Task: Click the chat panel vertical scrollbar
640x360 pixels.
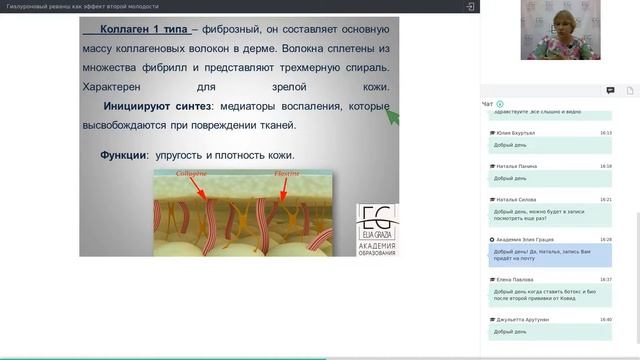Action: point(638,278)
